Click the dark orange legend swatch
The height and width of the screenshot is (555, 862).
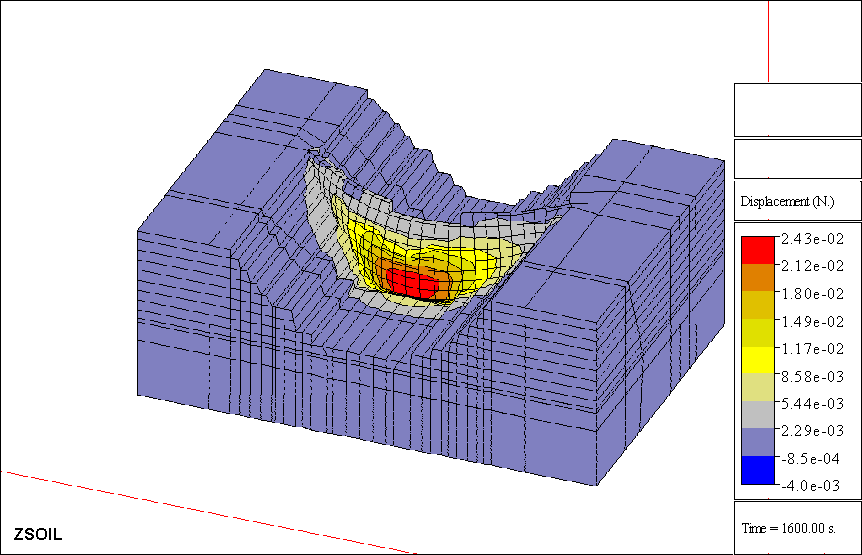[x=758, y=278]
